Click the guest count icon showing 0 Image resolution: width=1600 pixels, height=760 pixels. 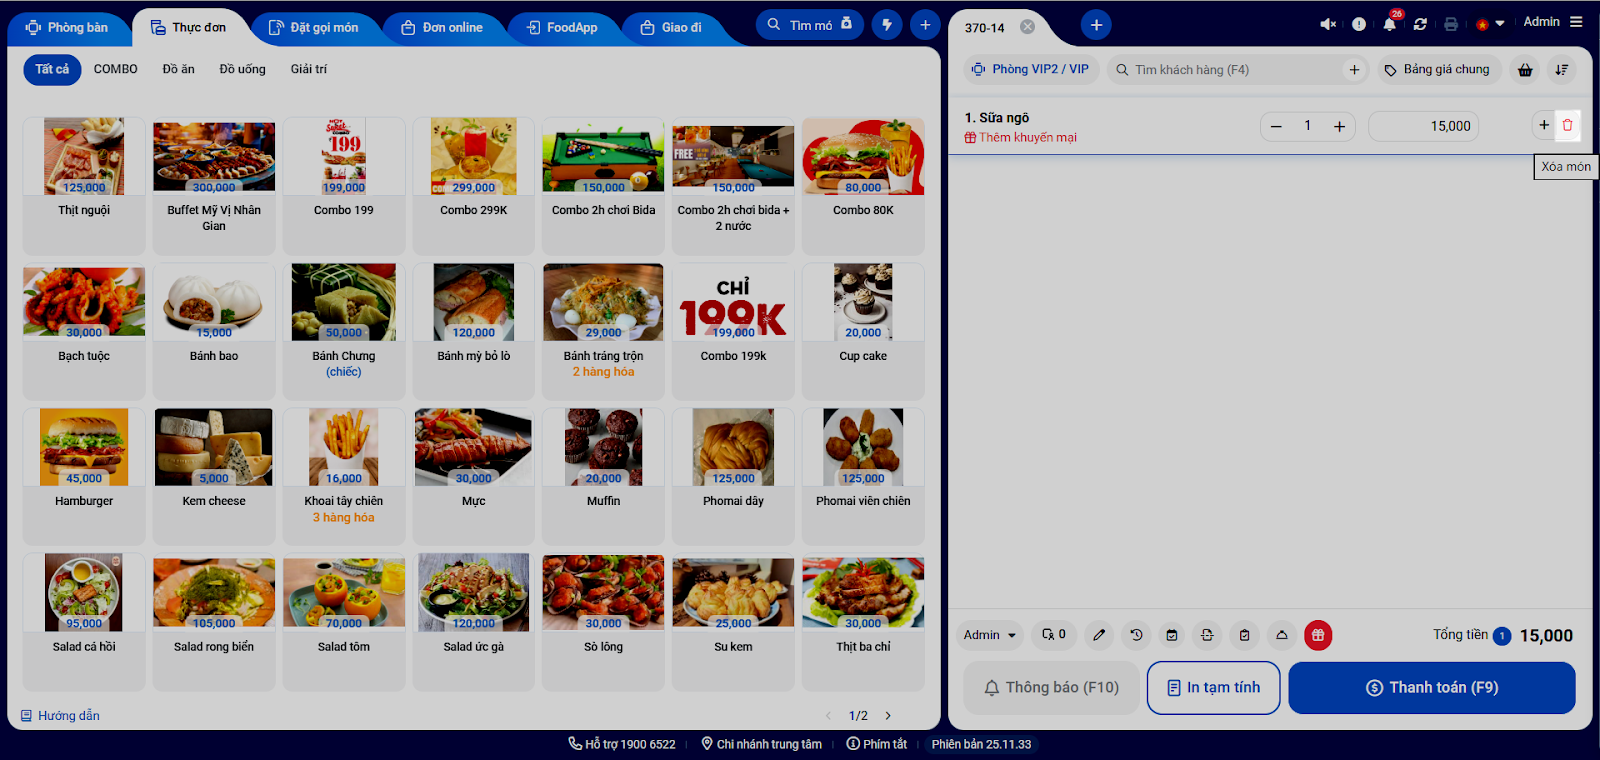click(1054, 635)
